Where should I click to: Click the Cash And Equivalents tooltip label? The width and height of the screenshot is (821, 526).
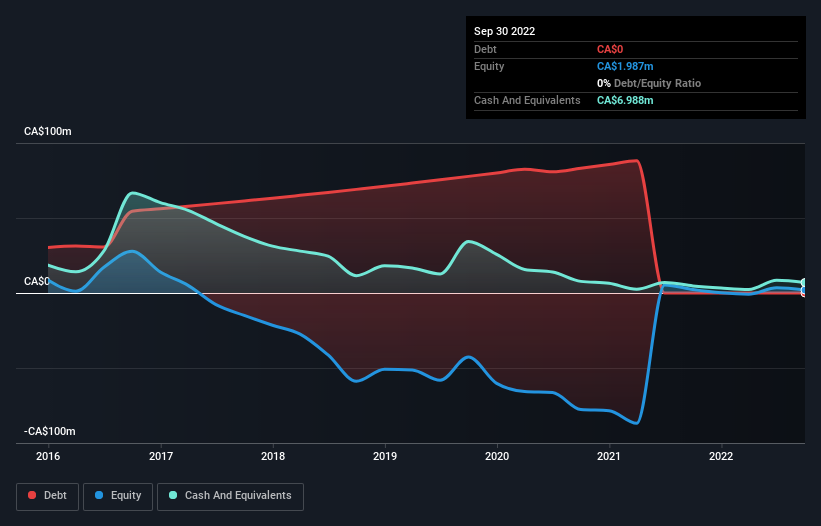(527, 100)
